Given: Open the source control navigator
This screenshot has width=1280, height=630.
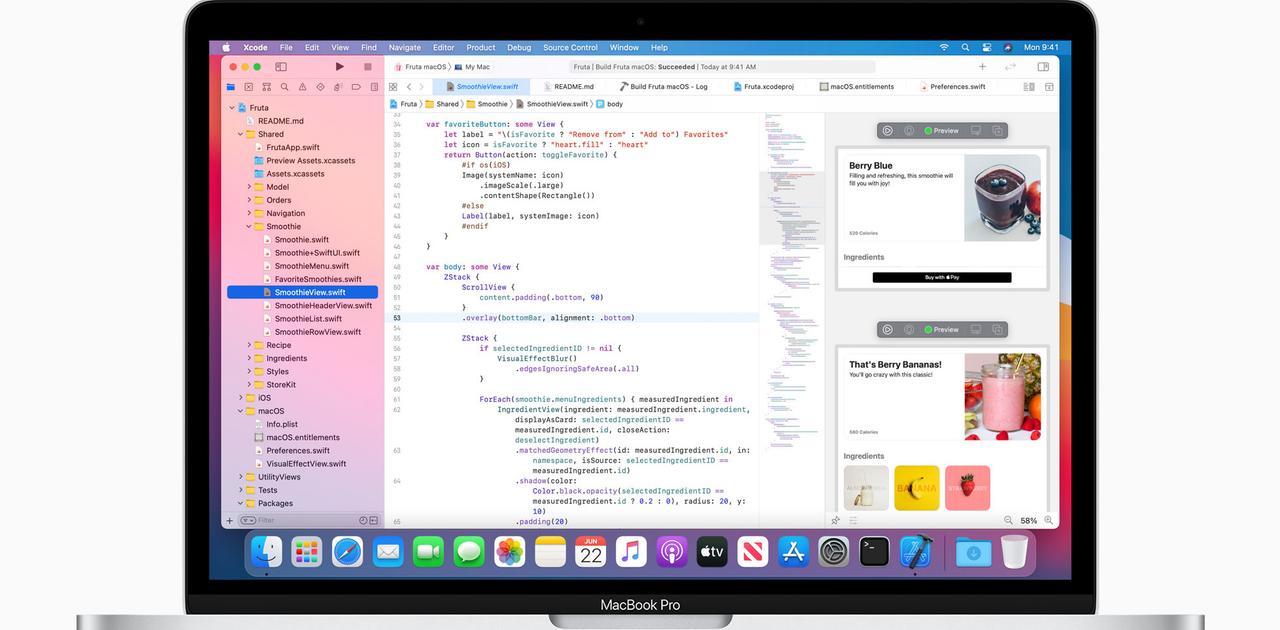Looking at the screenshot, I should point(249,87).
